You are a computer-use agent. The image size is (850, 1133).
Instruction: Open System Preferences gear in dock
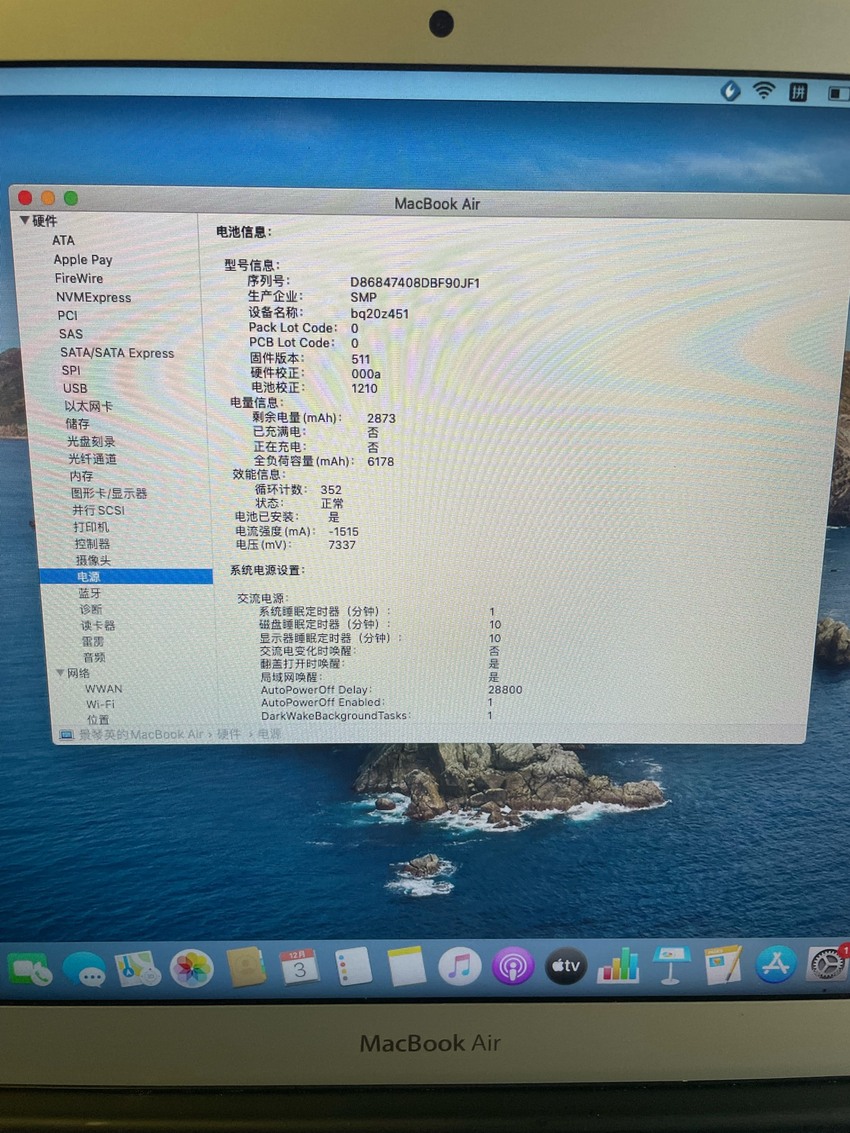(828, 964)
